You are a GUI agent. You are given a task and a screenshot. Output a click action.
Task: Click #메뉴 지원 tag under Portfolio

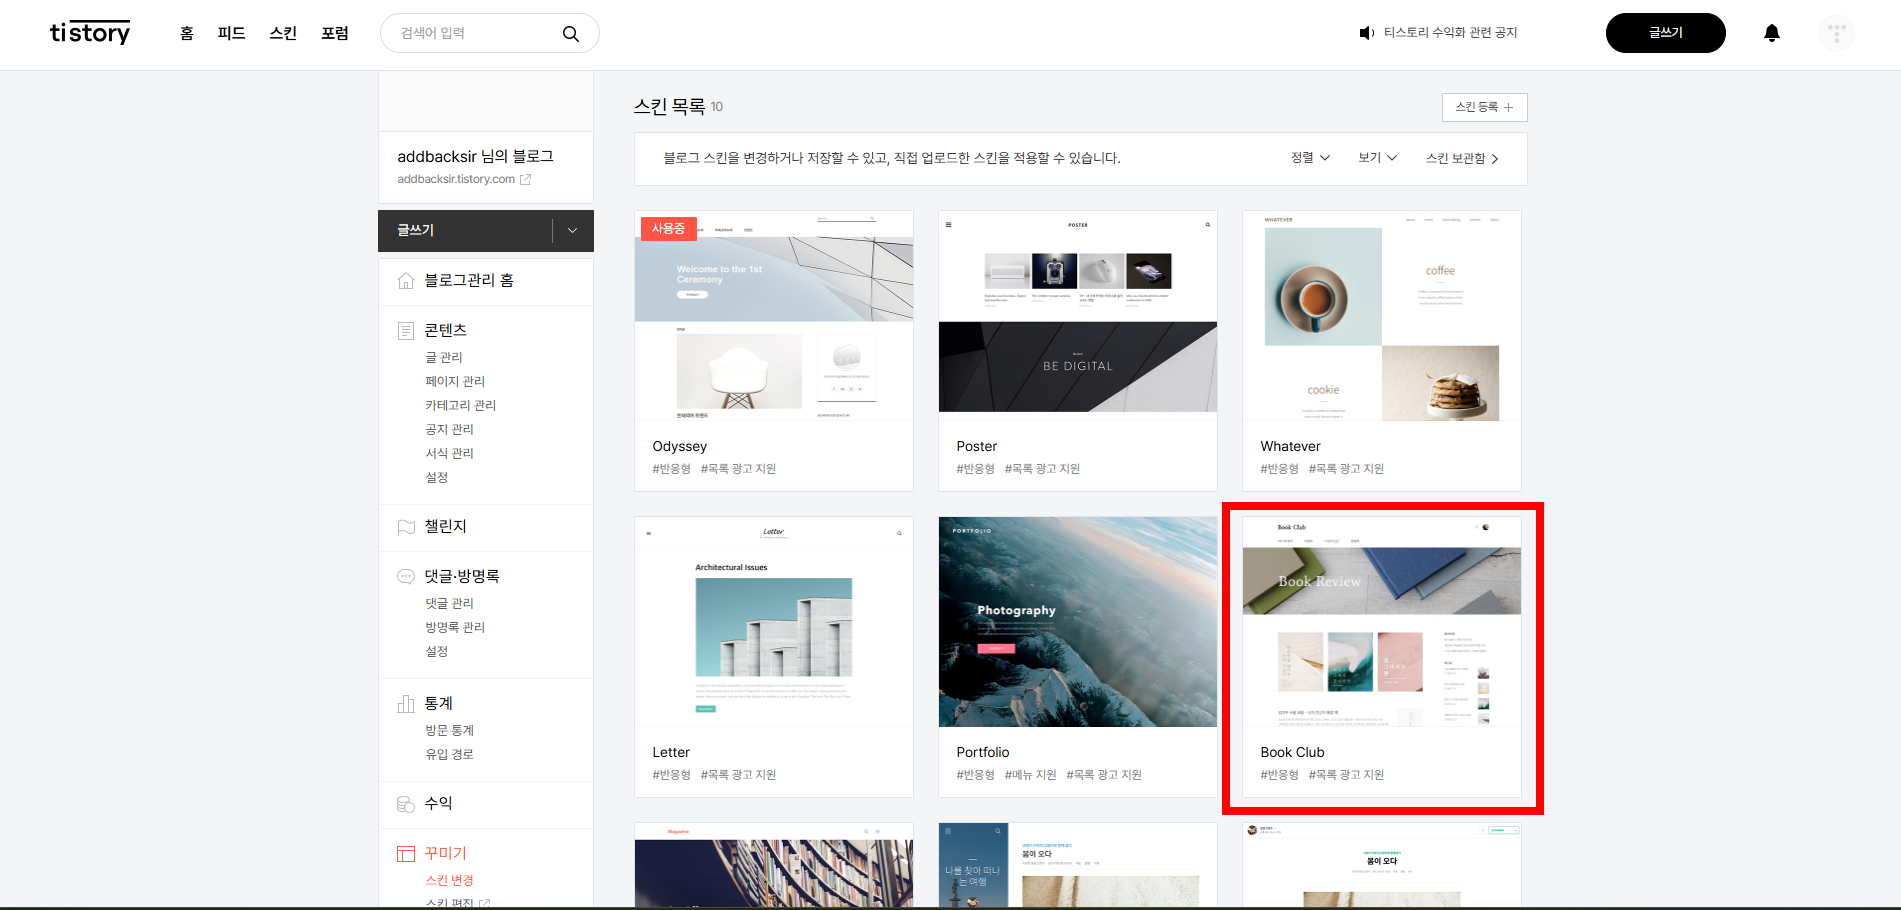coord(1030,775)
